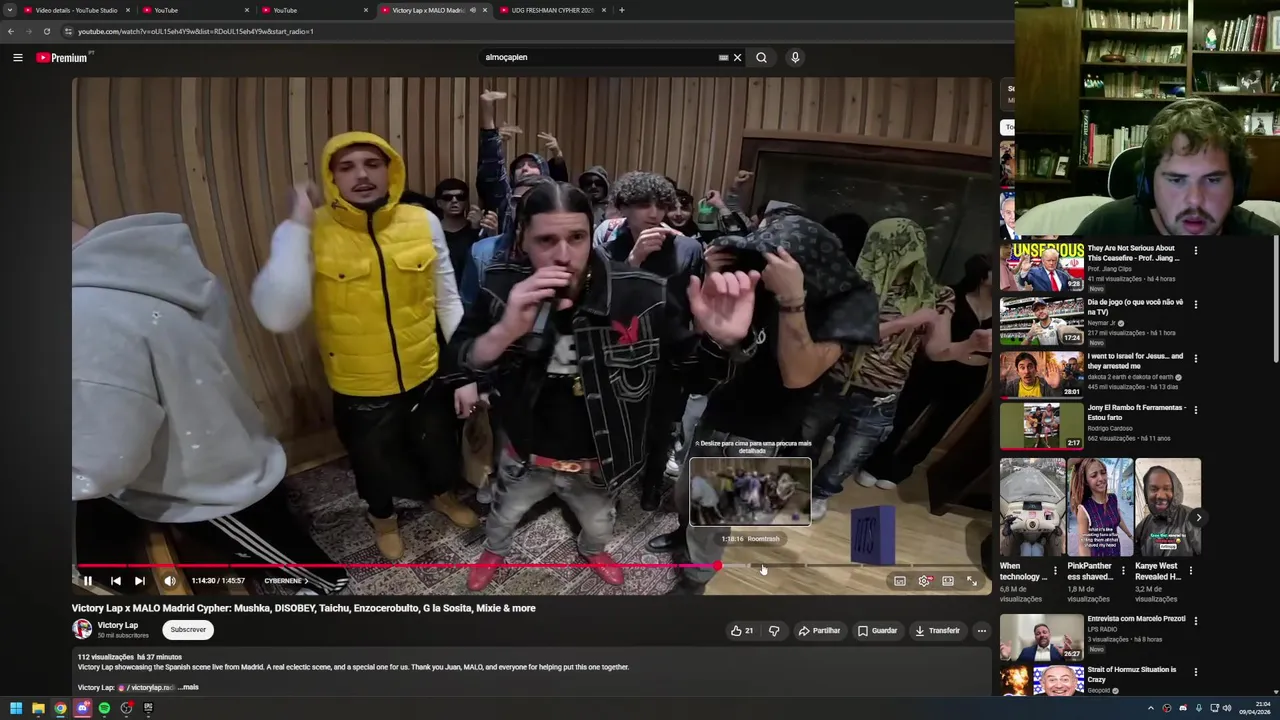
Task: Open options for Jony El Rambo video
Action: point(1195,409)
